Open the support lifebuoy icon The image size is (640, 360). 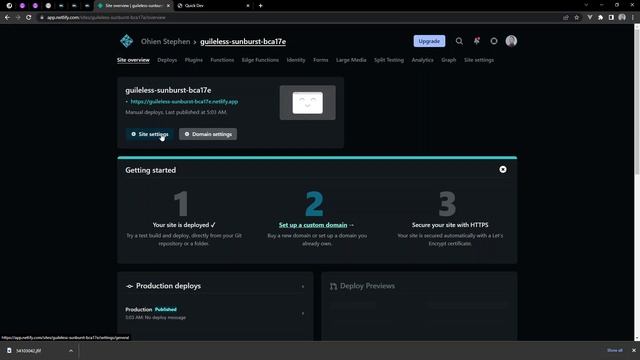tap(494, 41)
